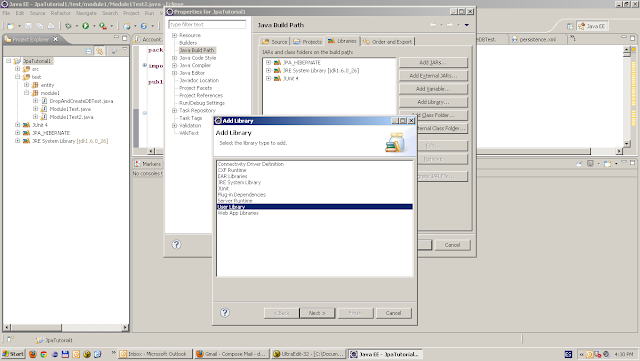Select Module1Test2.java in Project Explorer
640x361 pixels.
71,117
